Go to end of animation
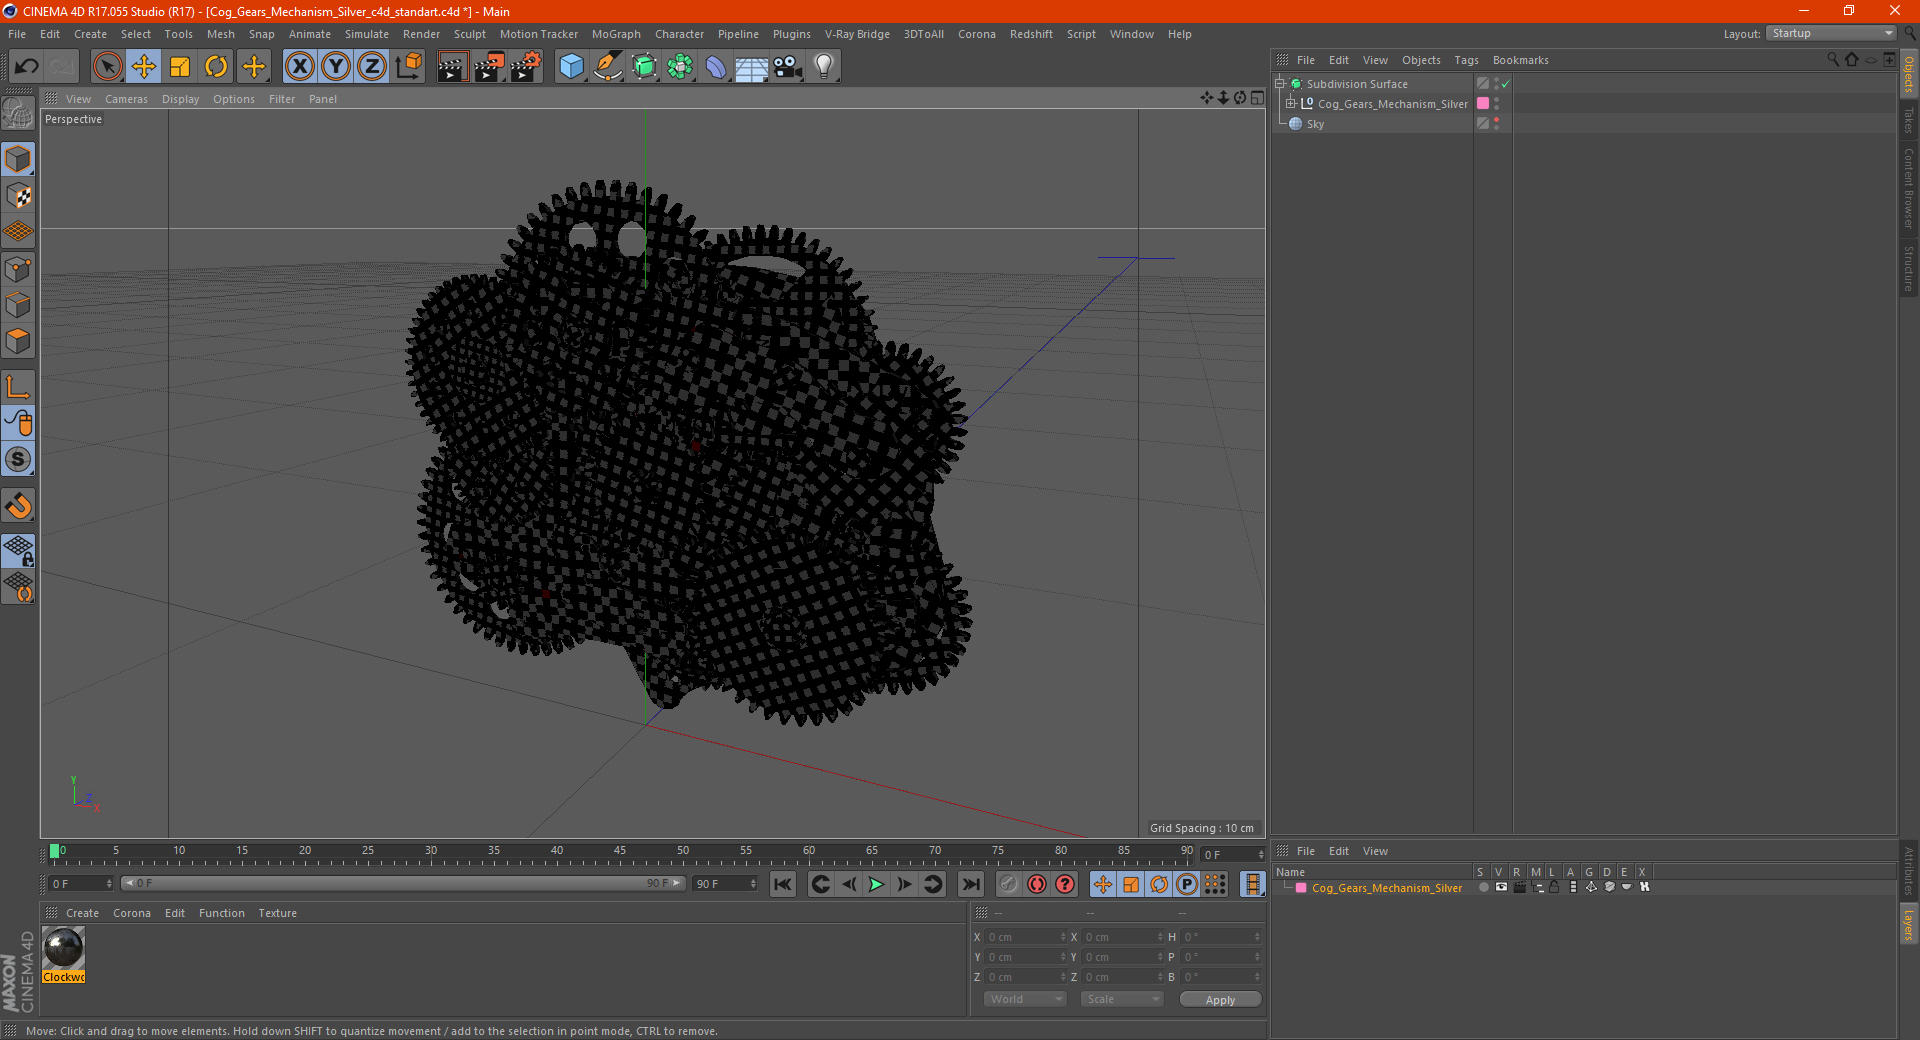 tap(970, 884)
